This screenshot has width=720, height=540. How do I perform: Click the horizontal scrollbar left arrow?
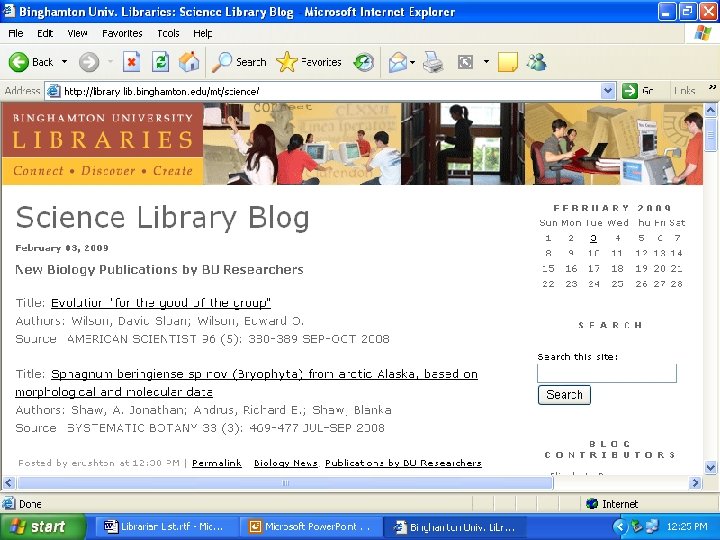tap(9, 483)
